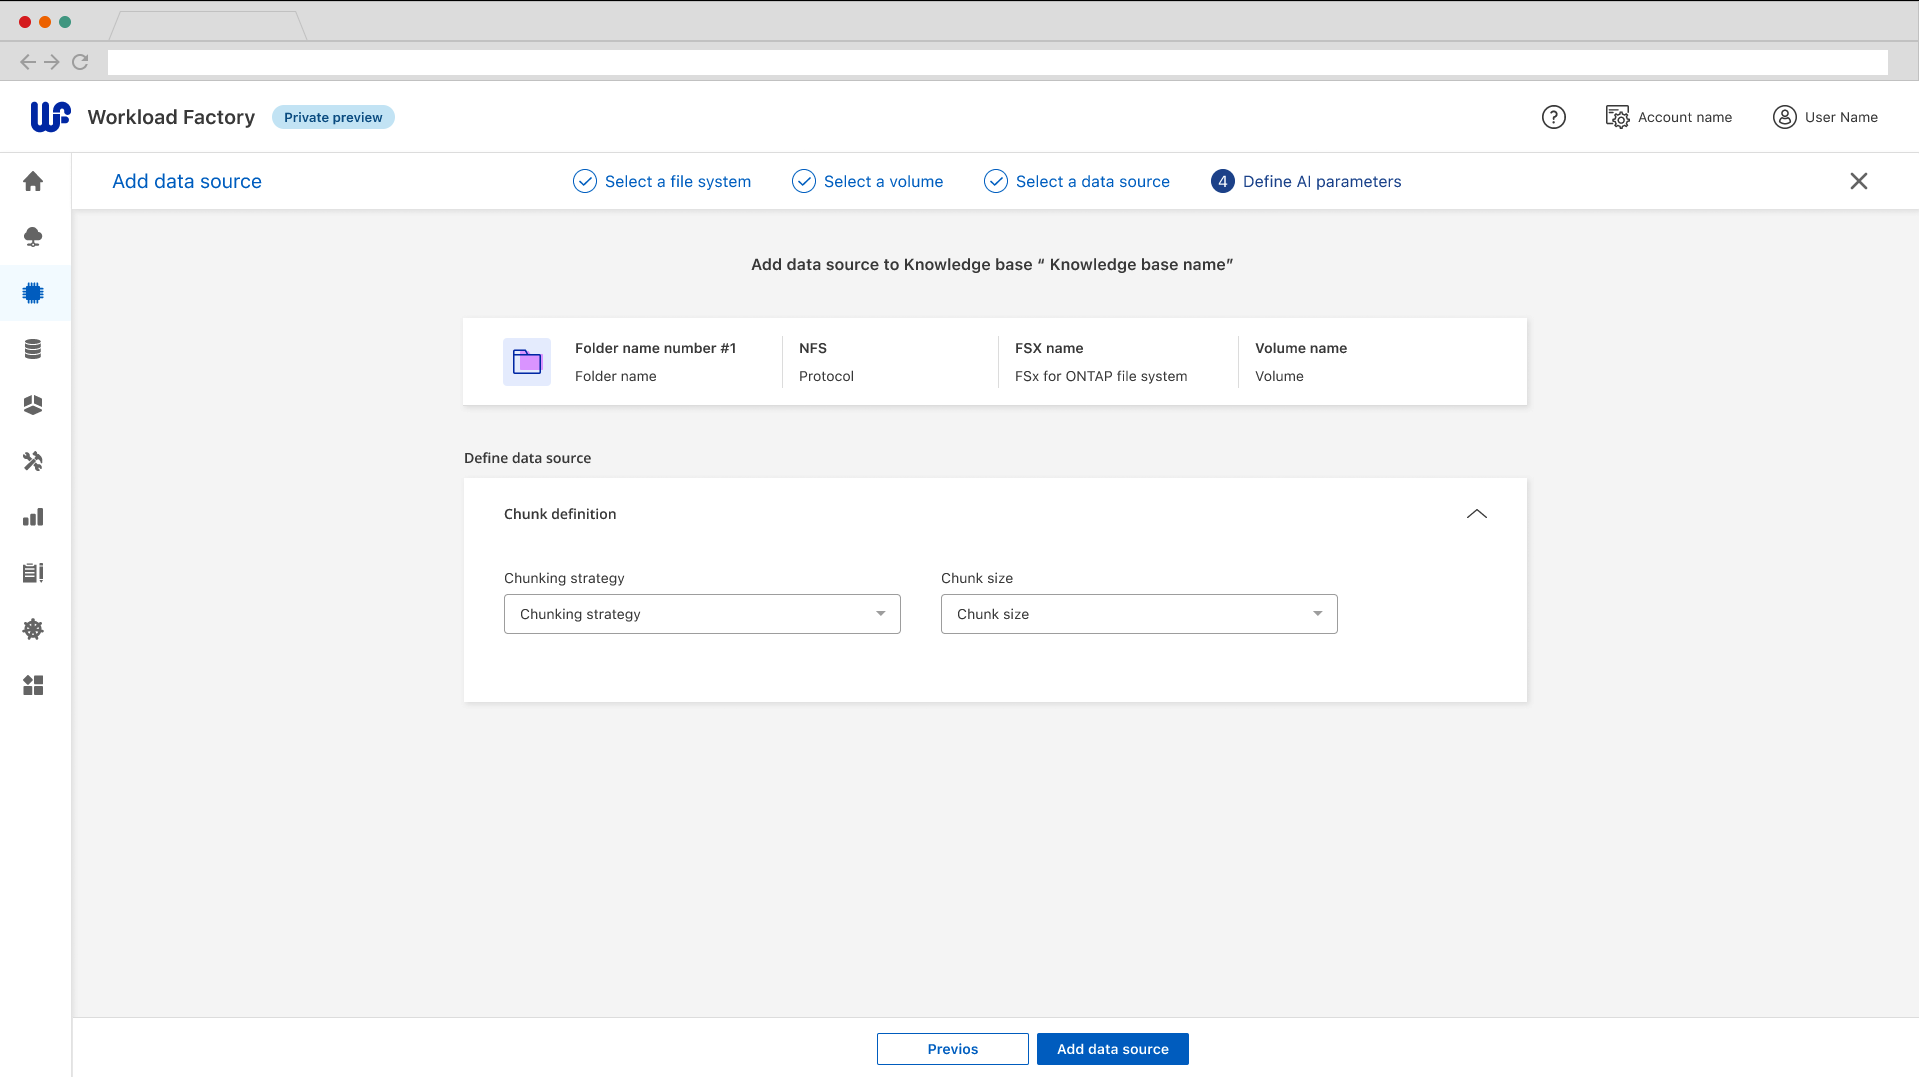The image size is (1919, 1077).
Task: Open the database stack sidebar icon
Action: (33, 349)
